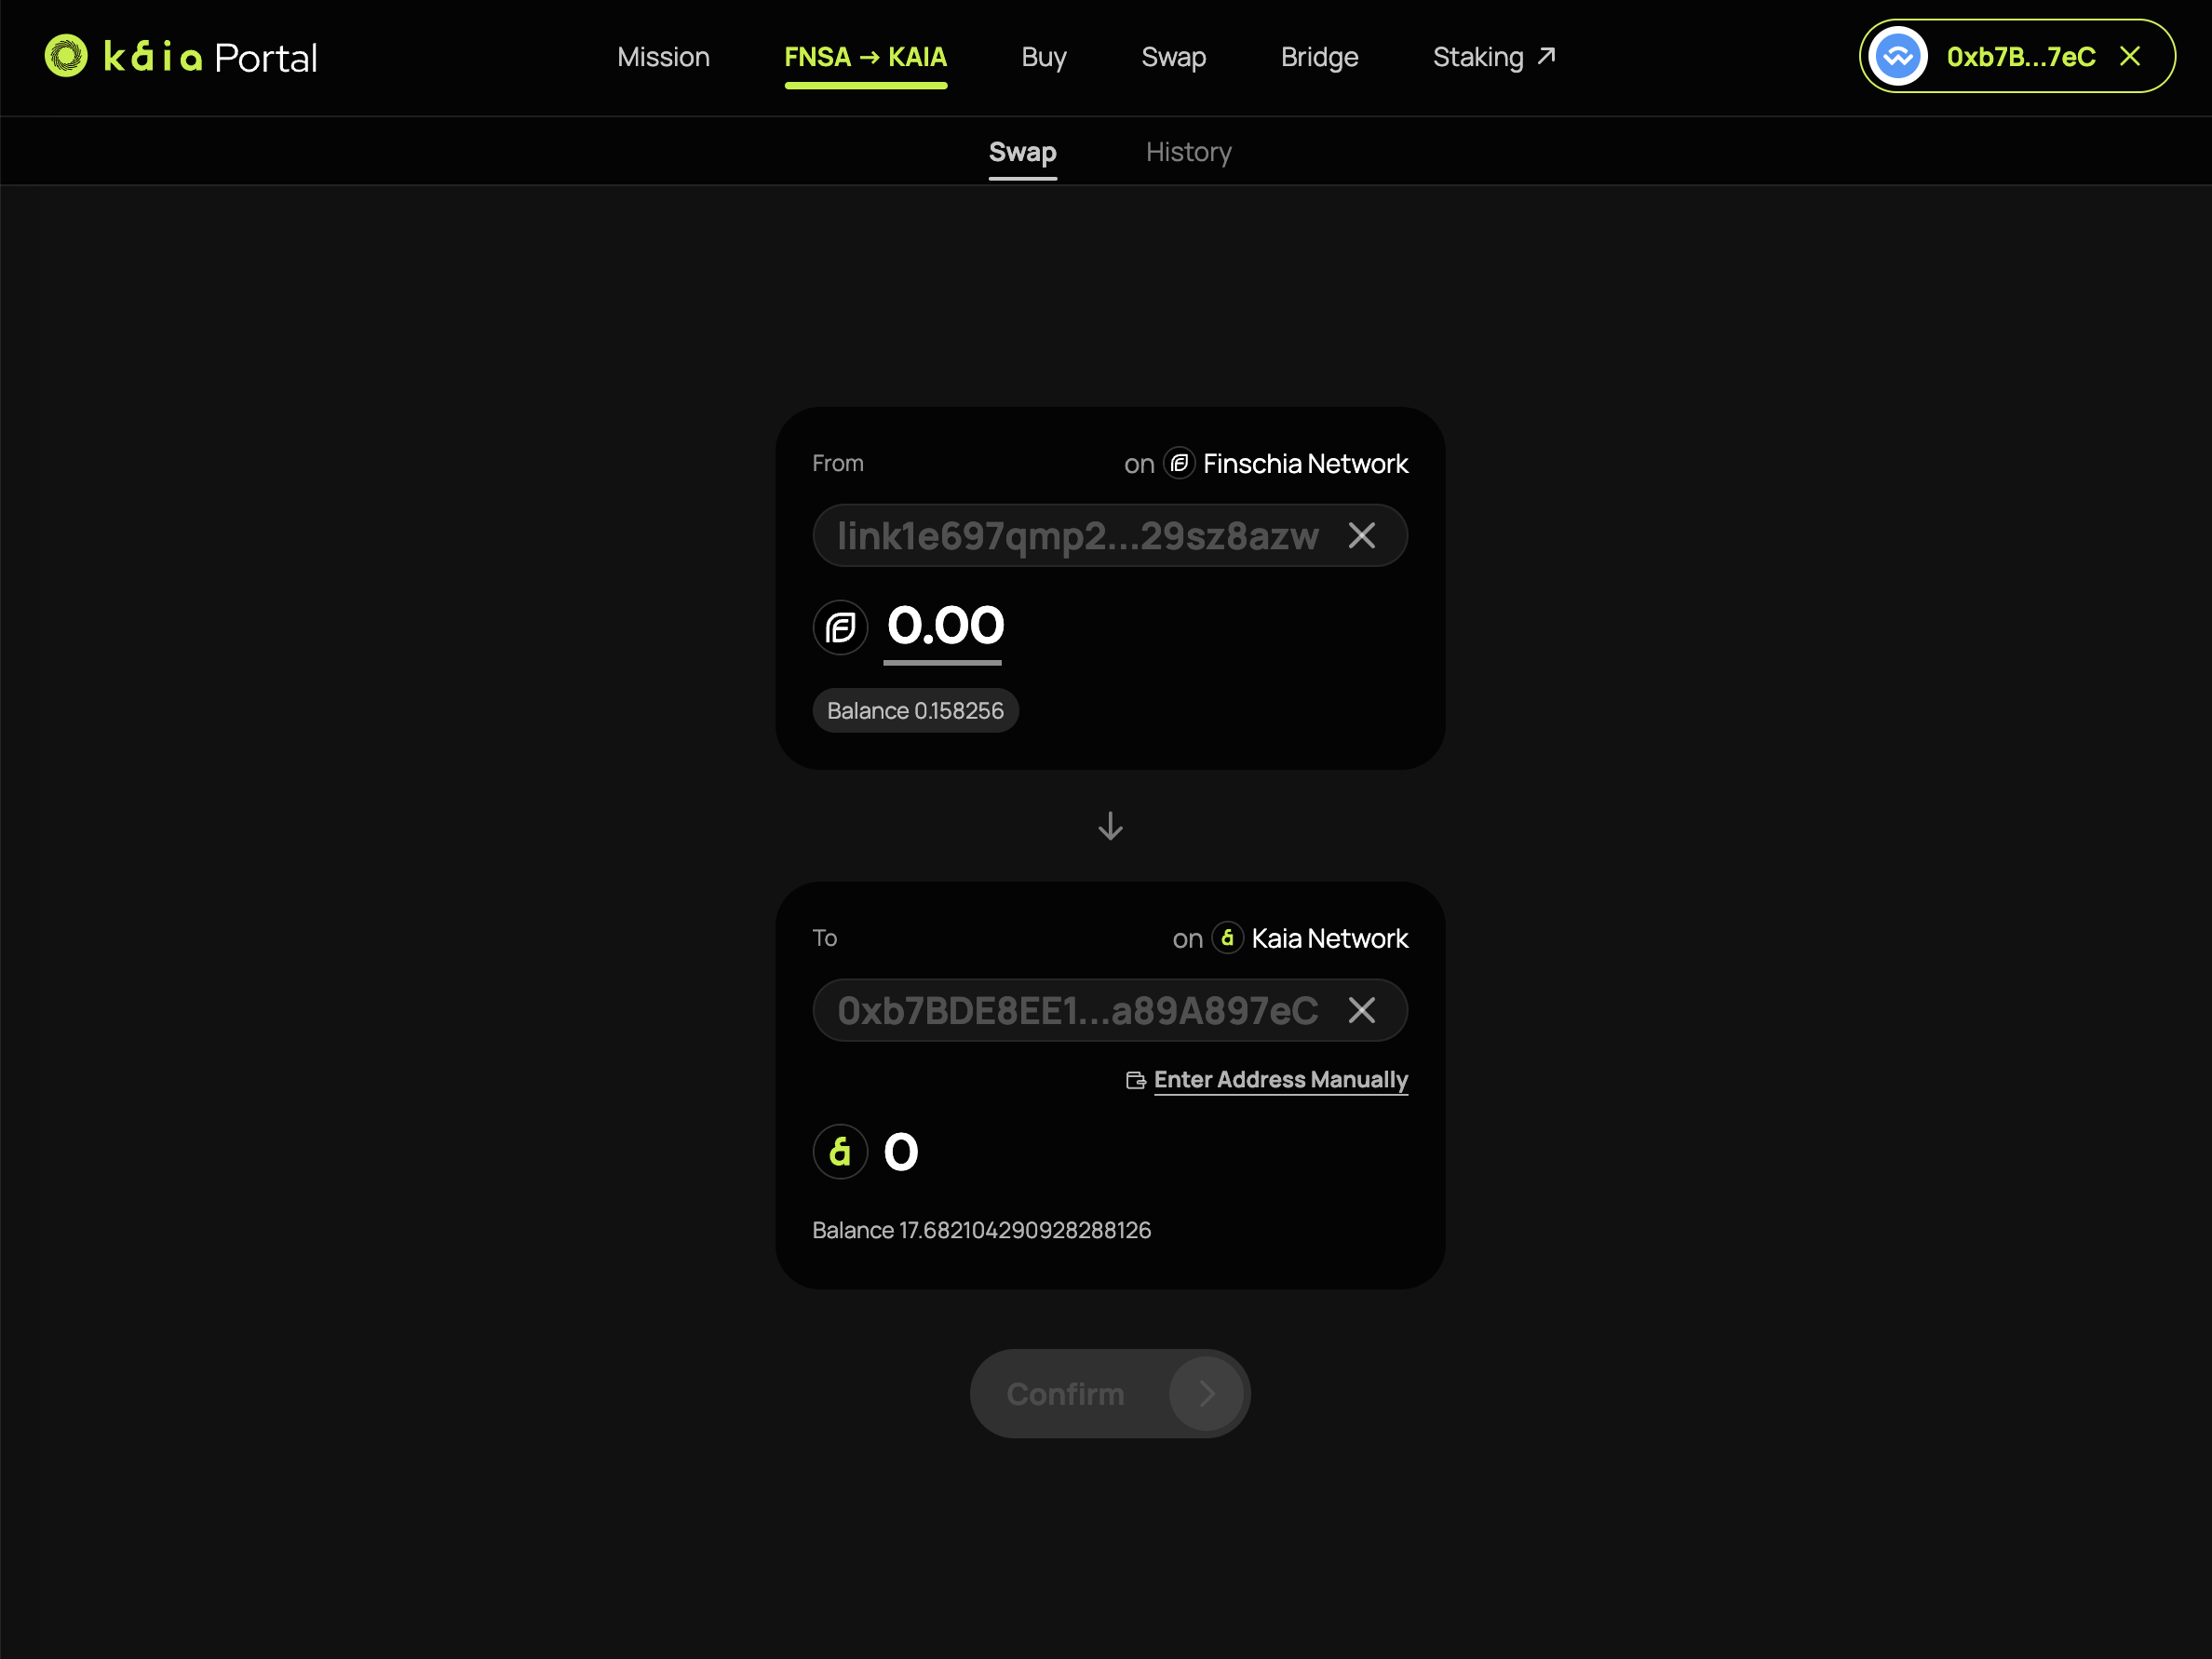Screen dimensions: 2212x1659
Task: Click the Kaia Network logo icon
Action: click(1227, 938)
